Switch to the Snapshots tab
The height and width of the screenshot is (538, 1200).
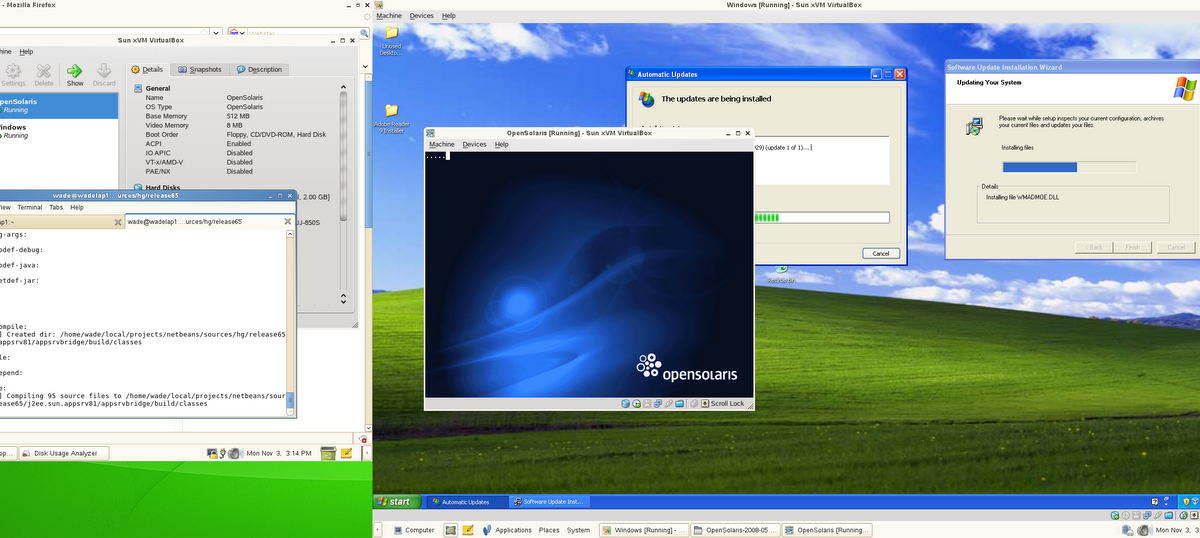(199, 69)
